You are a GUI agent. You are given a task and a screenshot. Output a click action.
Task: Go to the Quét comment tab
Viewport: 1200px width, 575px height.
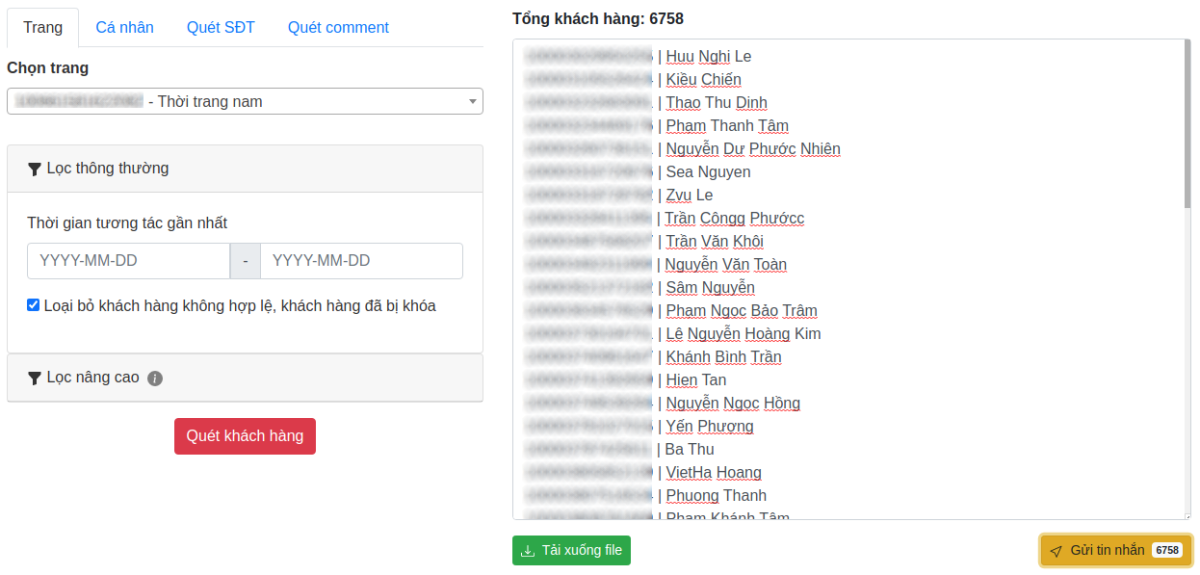[x=338, y=28]
